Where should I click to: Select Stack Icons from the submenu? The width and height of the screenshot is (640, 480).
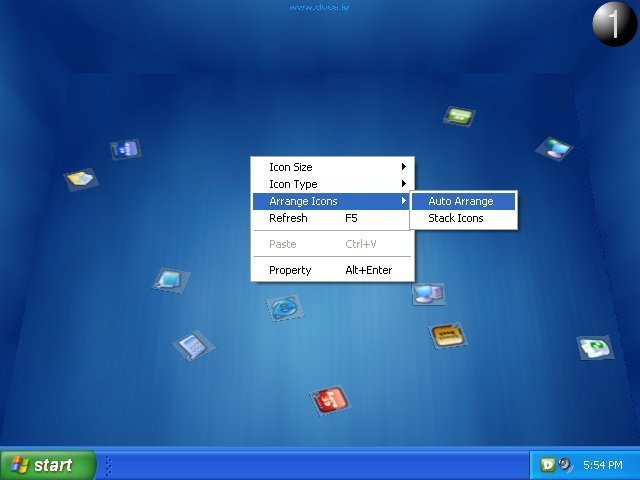click(463, 218)
